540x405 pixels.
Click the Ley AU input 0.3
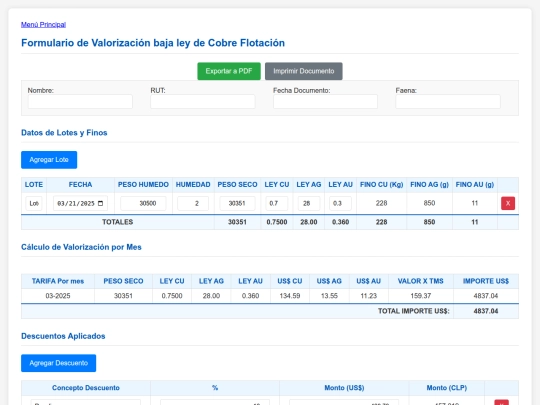point(340,203)
